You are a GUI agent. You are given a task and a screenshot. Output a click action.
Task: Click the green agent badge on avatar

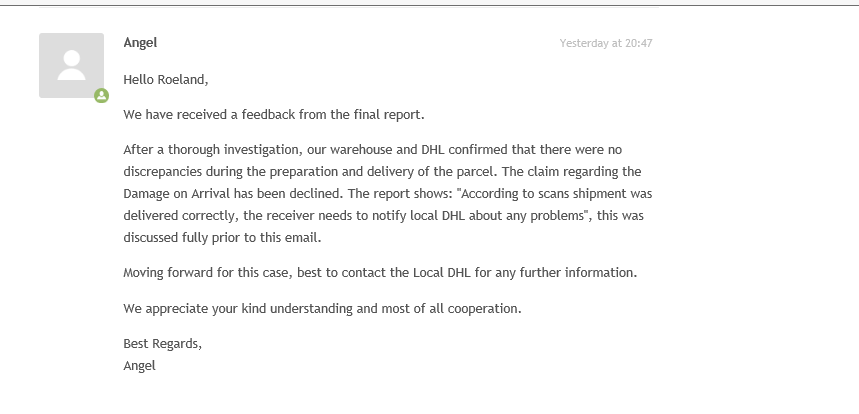click(101, 96)
